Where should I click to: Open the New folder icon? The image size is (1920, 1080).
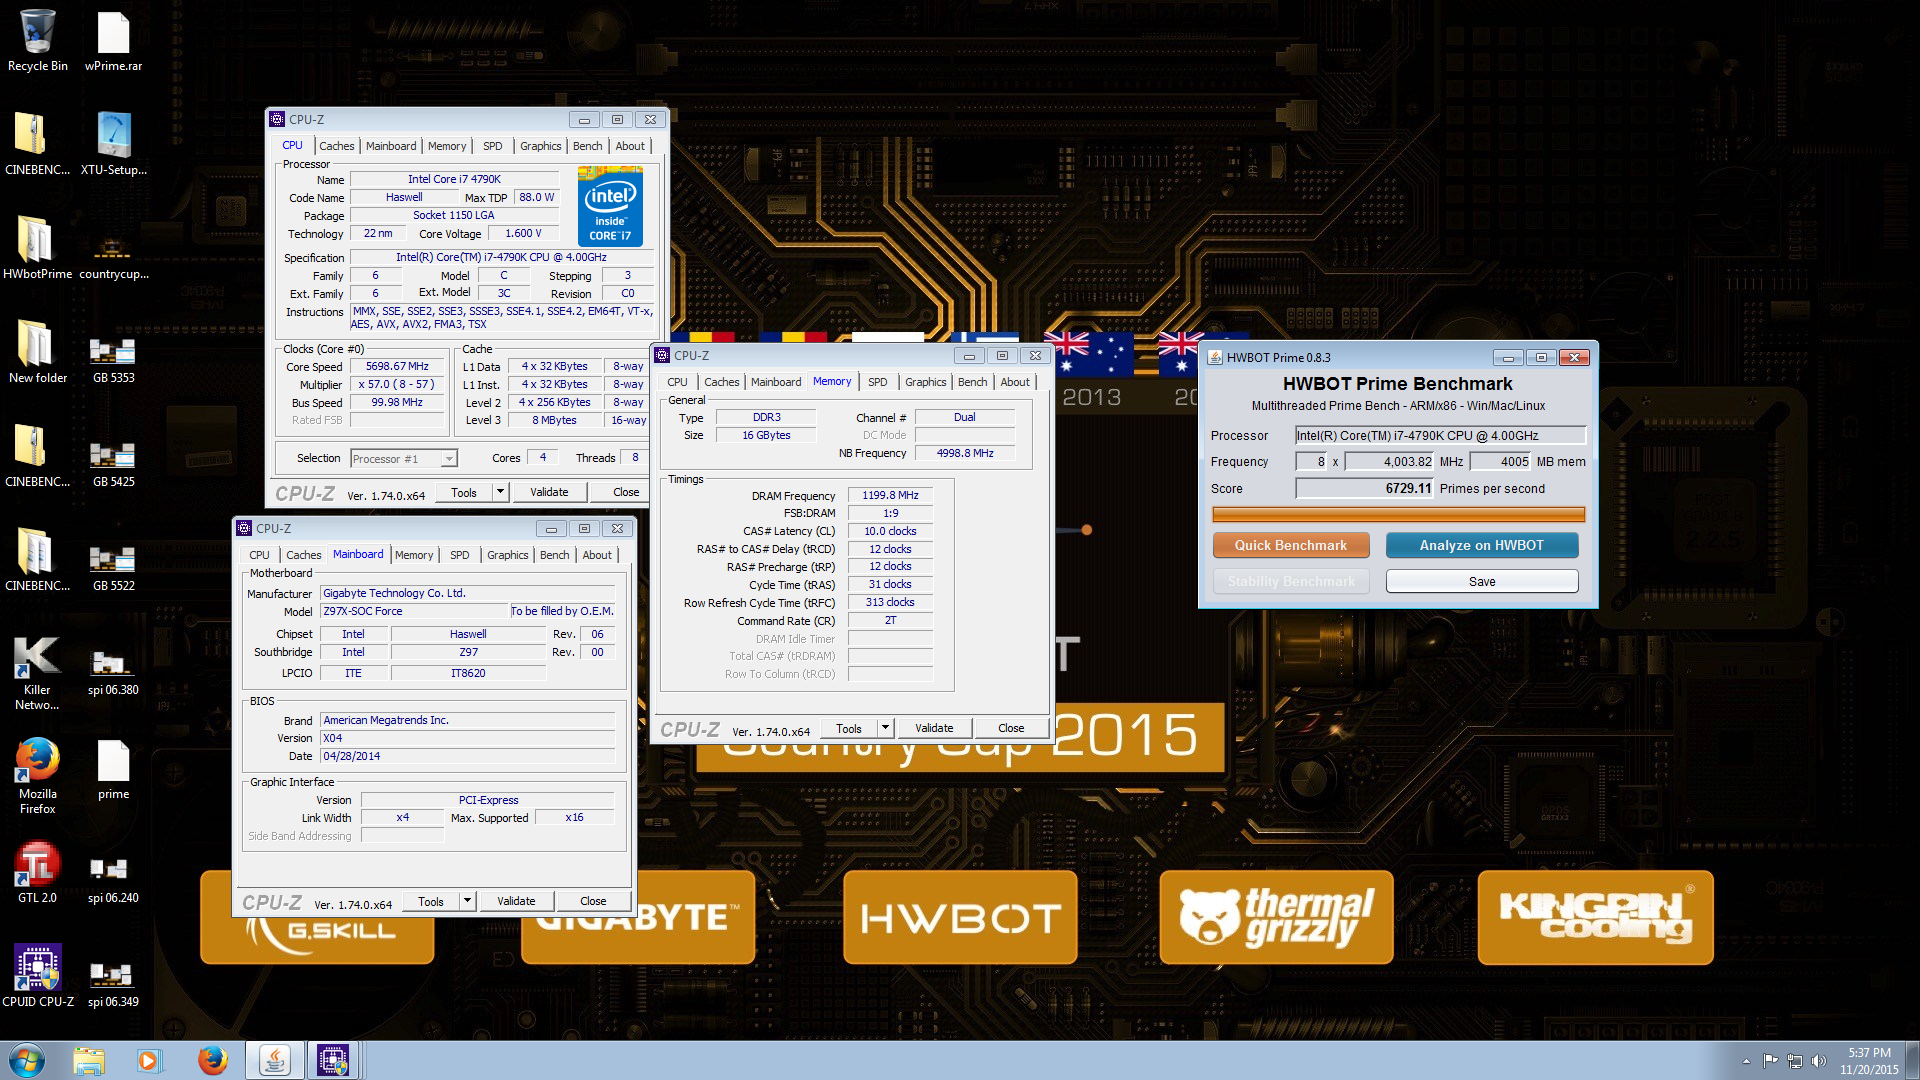point(37,353)
